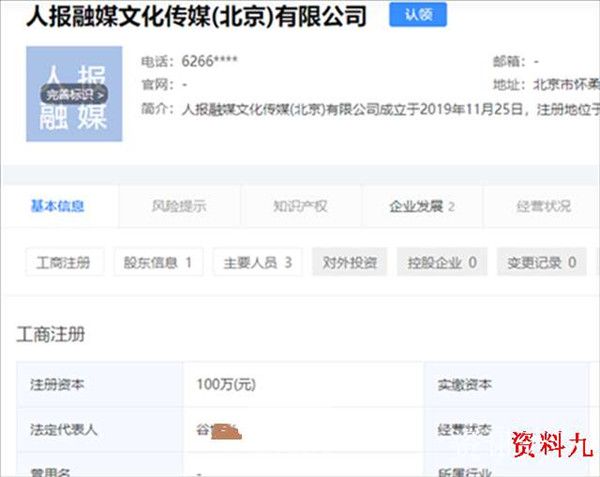Screen dimensions: 600x477
Task: Click the 工商注册 section heading
Action: coord(51,334)
